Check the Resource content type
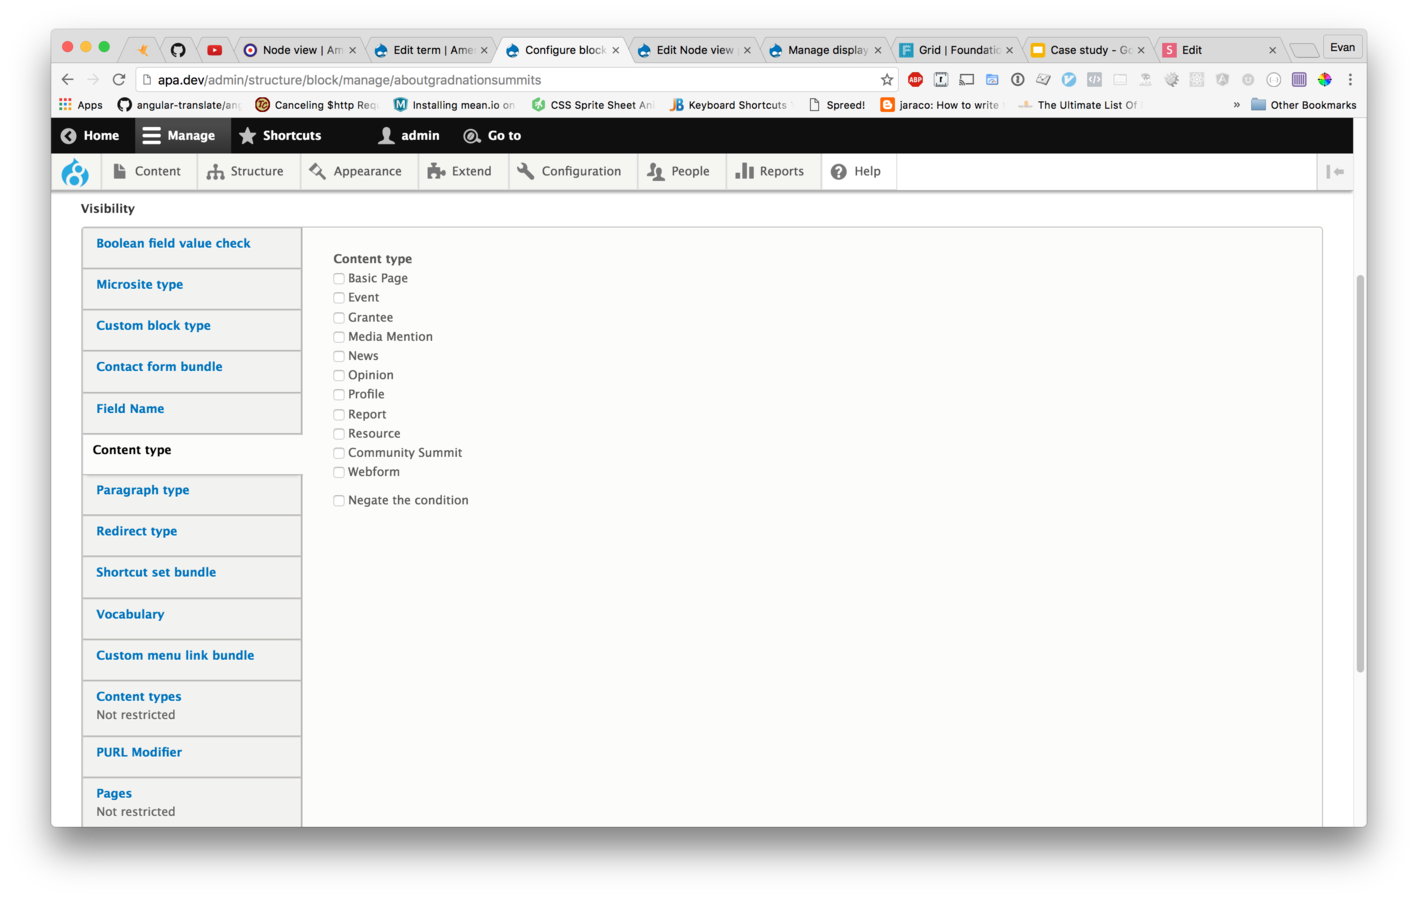Image resolution: width=1418 pixels, height=900 pixels. pyautogui.click(x=339, y=434)
